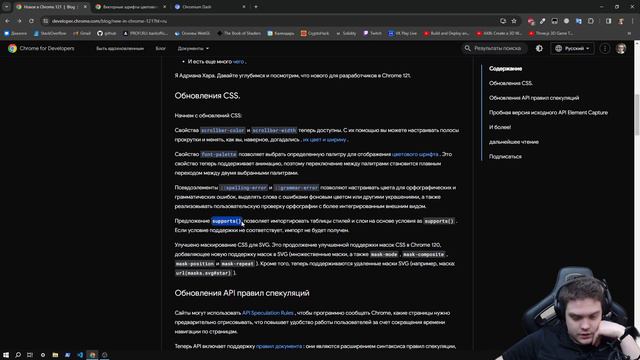
Task: Open the github bookmark
Action: pos(107,33)
